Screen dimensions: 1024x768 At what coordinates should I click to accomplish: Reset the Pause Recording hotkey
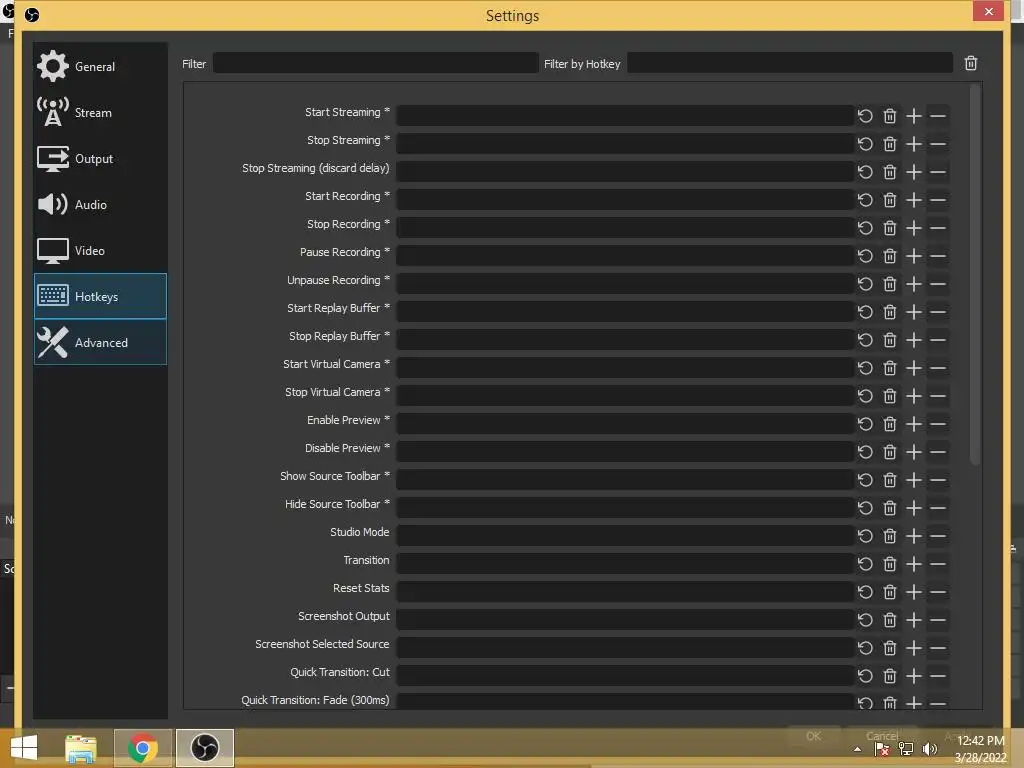pos(865,257)
